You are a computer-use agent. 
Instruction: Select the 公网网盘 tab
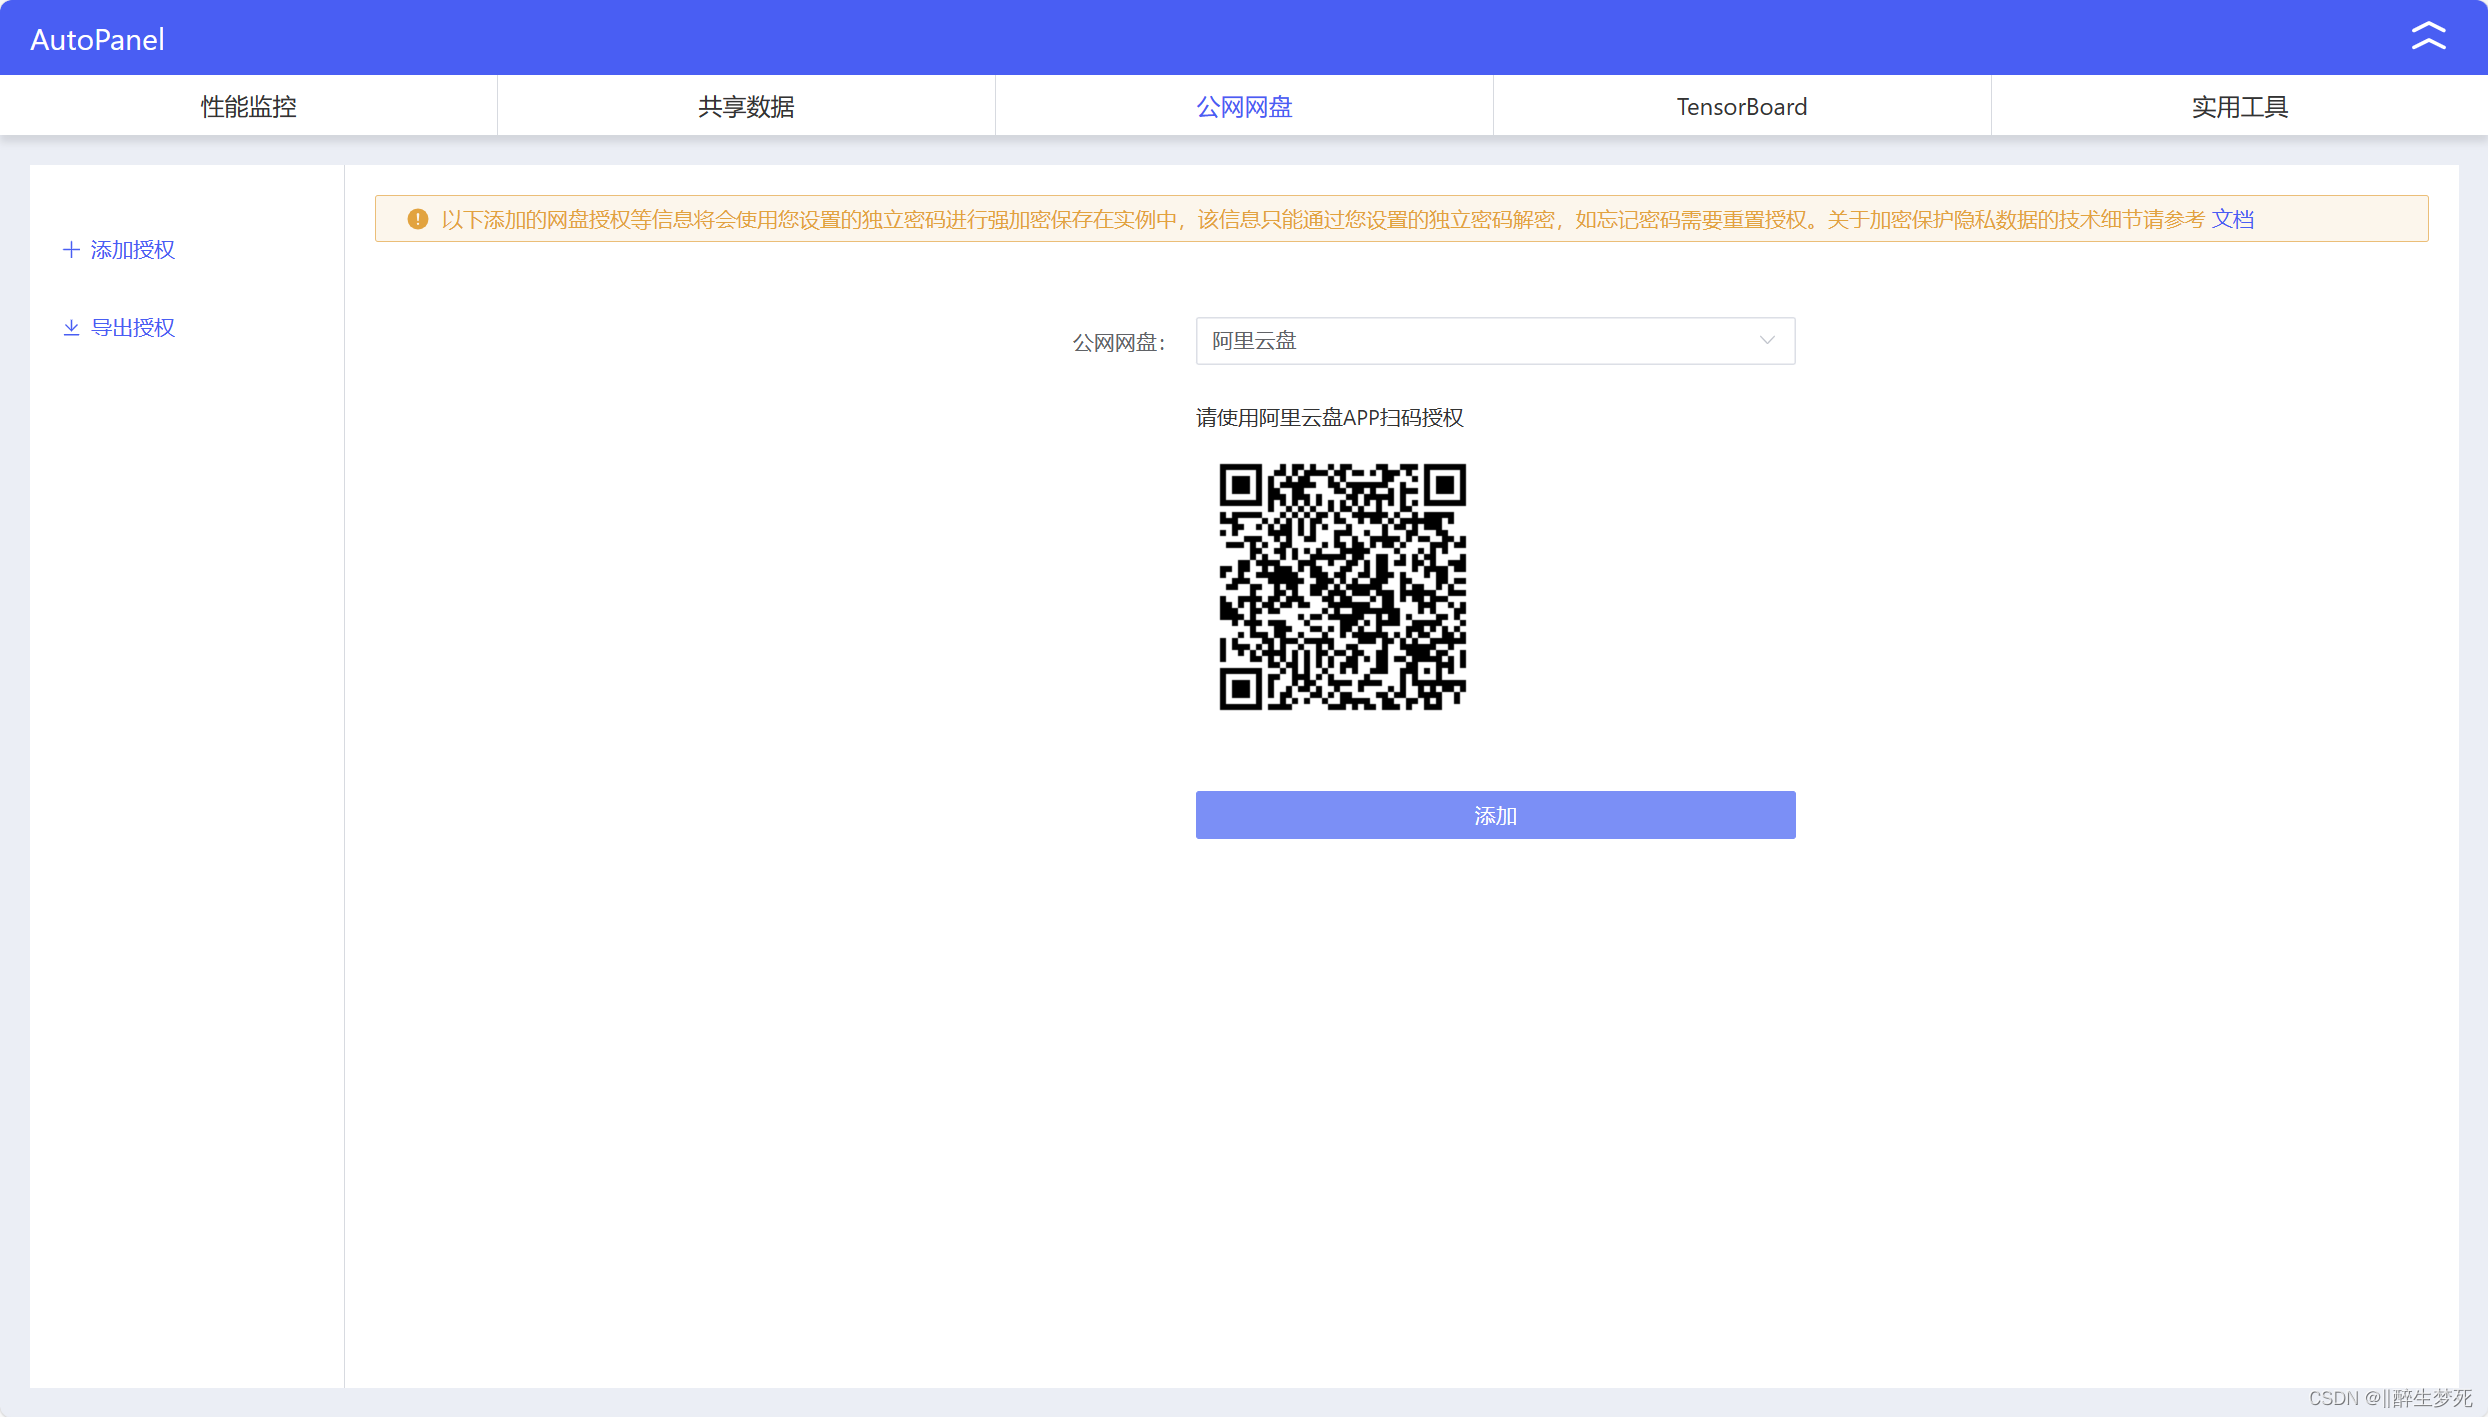click(1244, 106)
